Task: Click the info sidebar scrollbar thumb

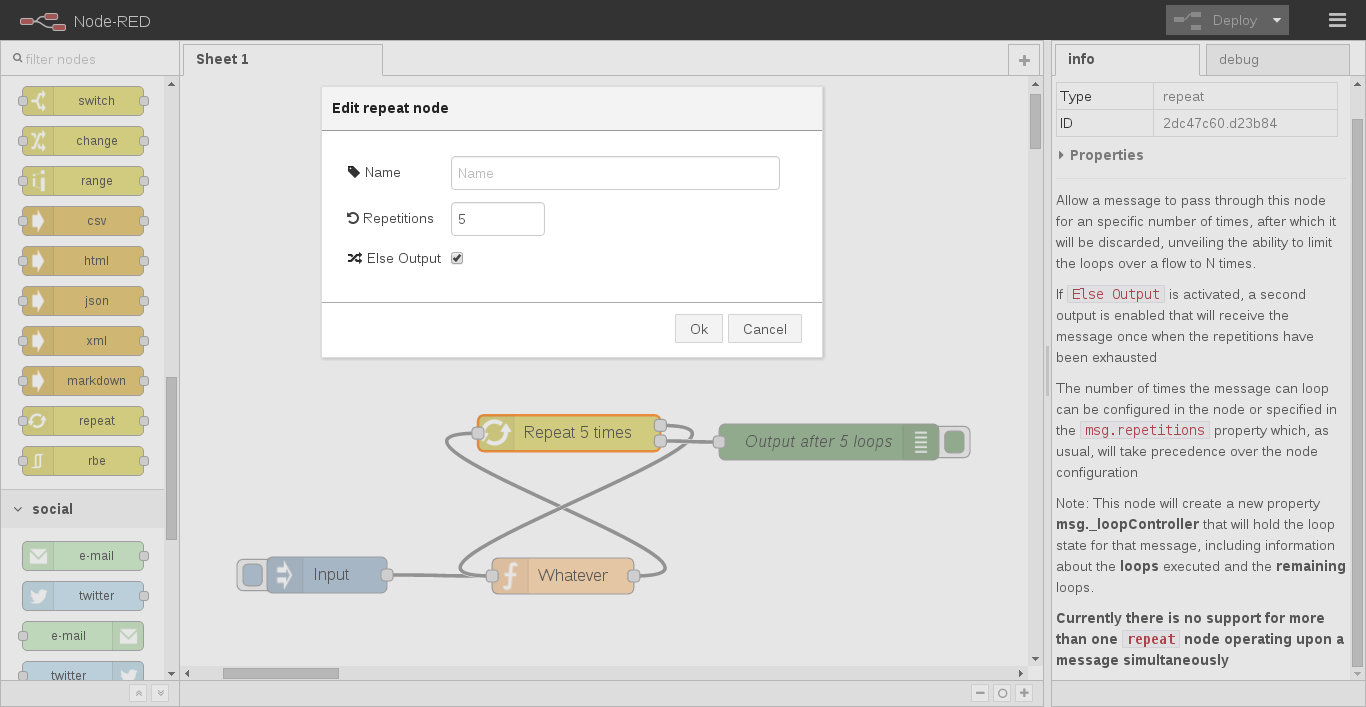Action: click(1357, 392)
